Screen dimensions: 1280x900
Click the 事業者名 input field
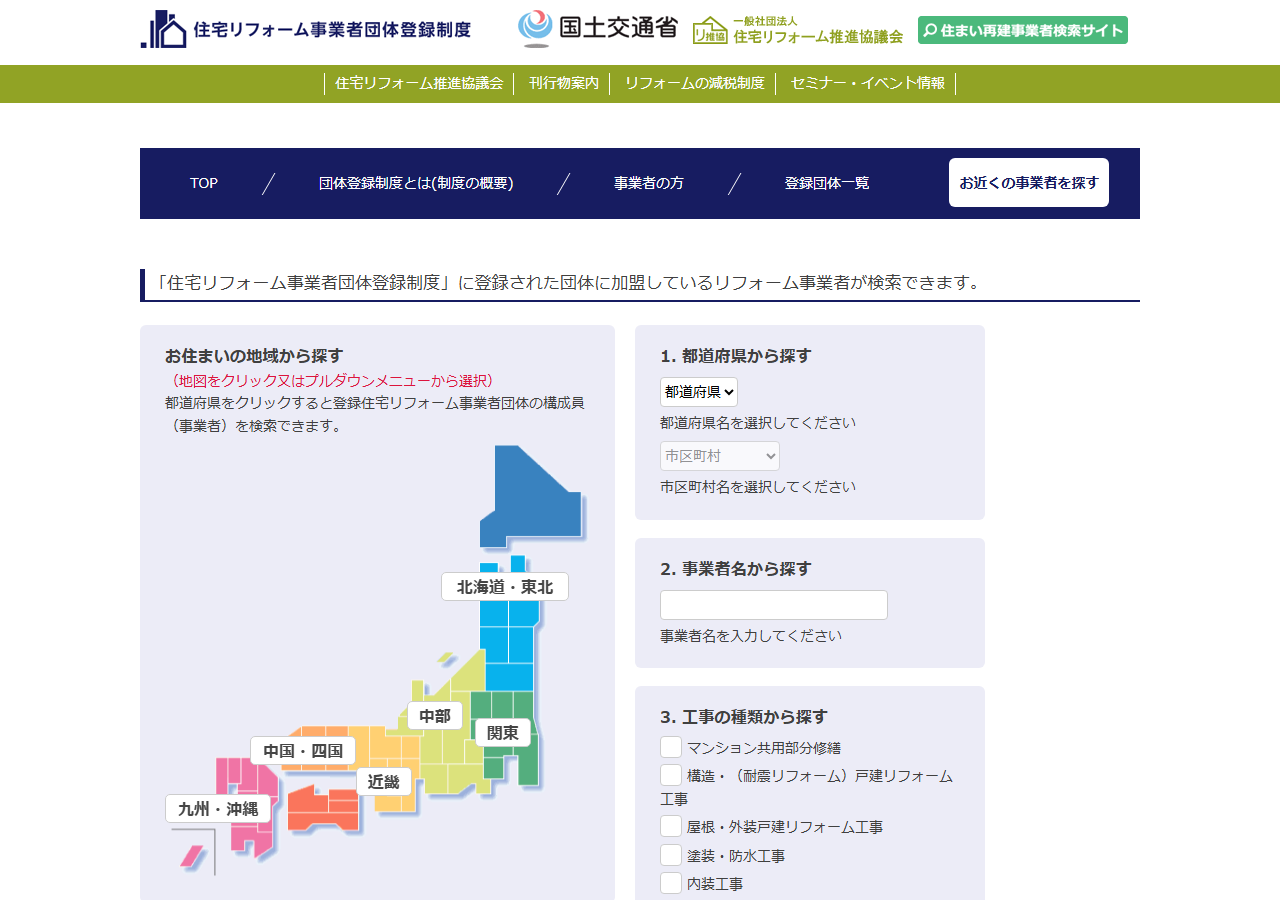(774, 605)
